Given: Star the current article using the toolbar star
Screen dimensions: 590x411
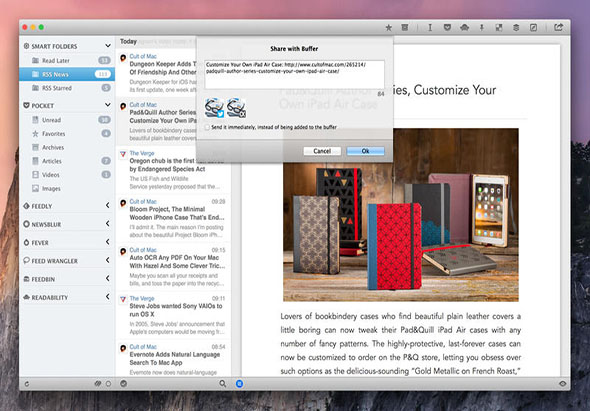Looking at the screenshot, I should pos(389,27).
